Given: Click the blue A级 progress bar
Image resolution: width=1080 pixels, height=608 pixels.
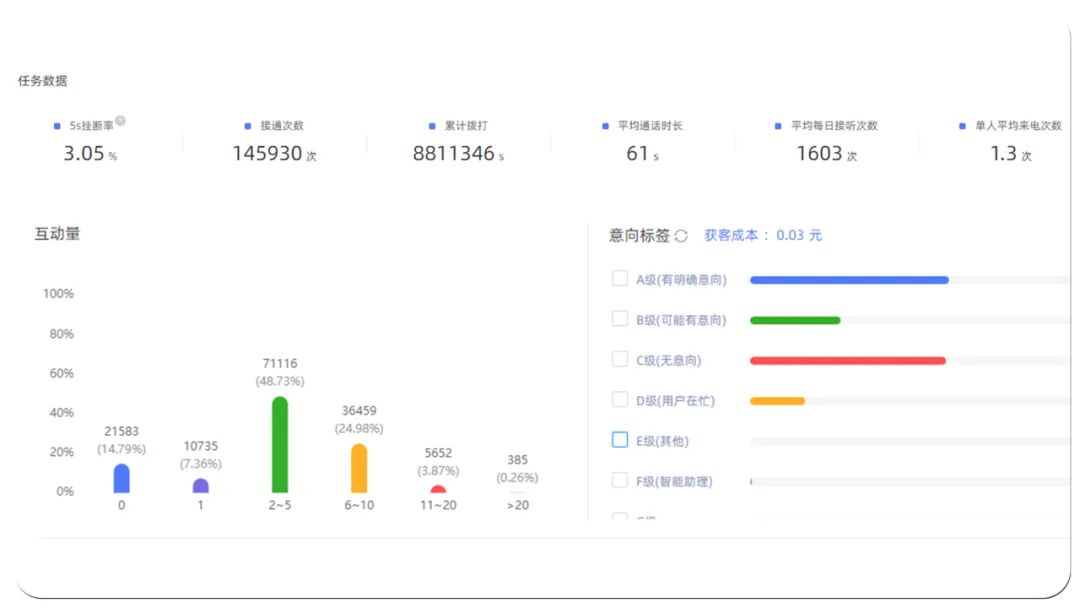Looking at the screenshot, I should click(850, 279).
